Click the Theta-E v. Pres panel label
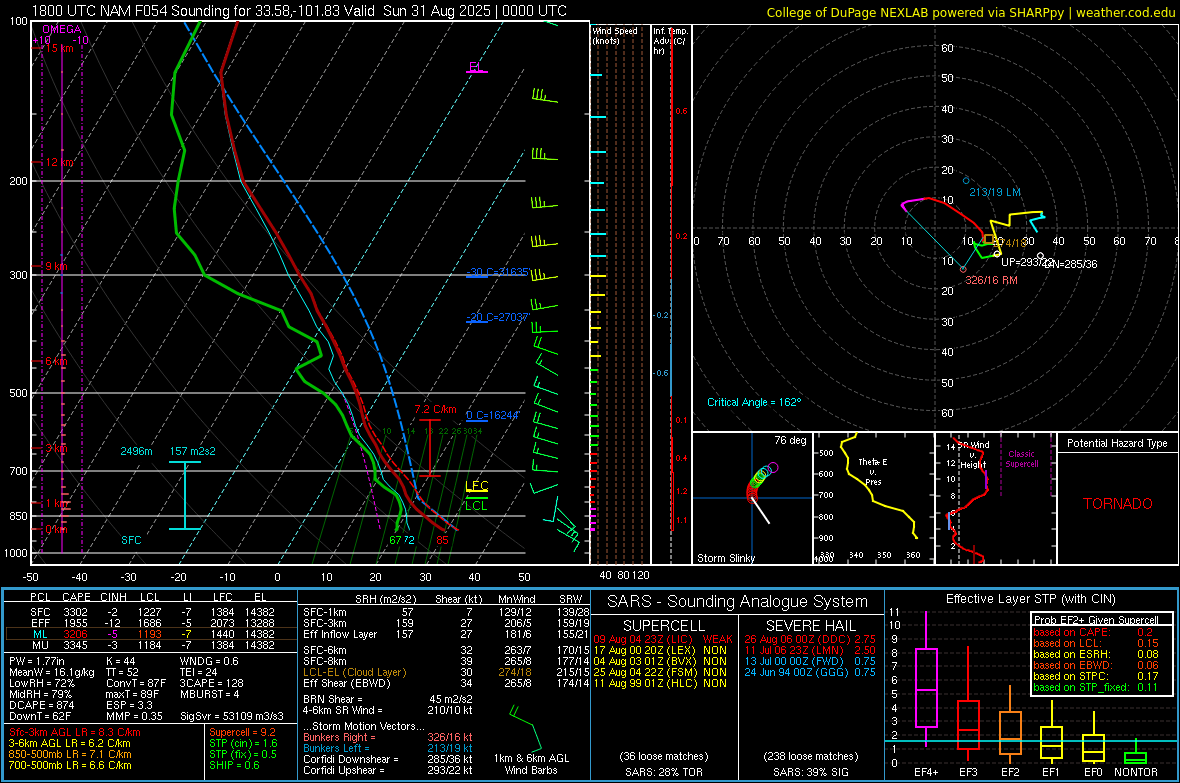1180x783 pixels. pyautogui.click(x=873, y=471)
